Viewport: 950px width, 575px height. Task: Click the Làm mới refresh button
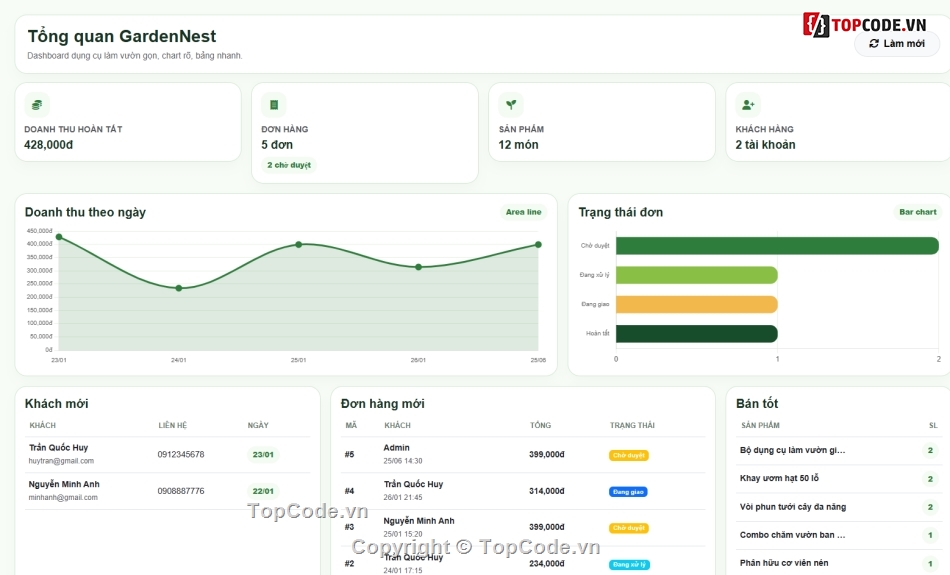(897, 44)
